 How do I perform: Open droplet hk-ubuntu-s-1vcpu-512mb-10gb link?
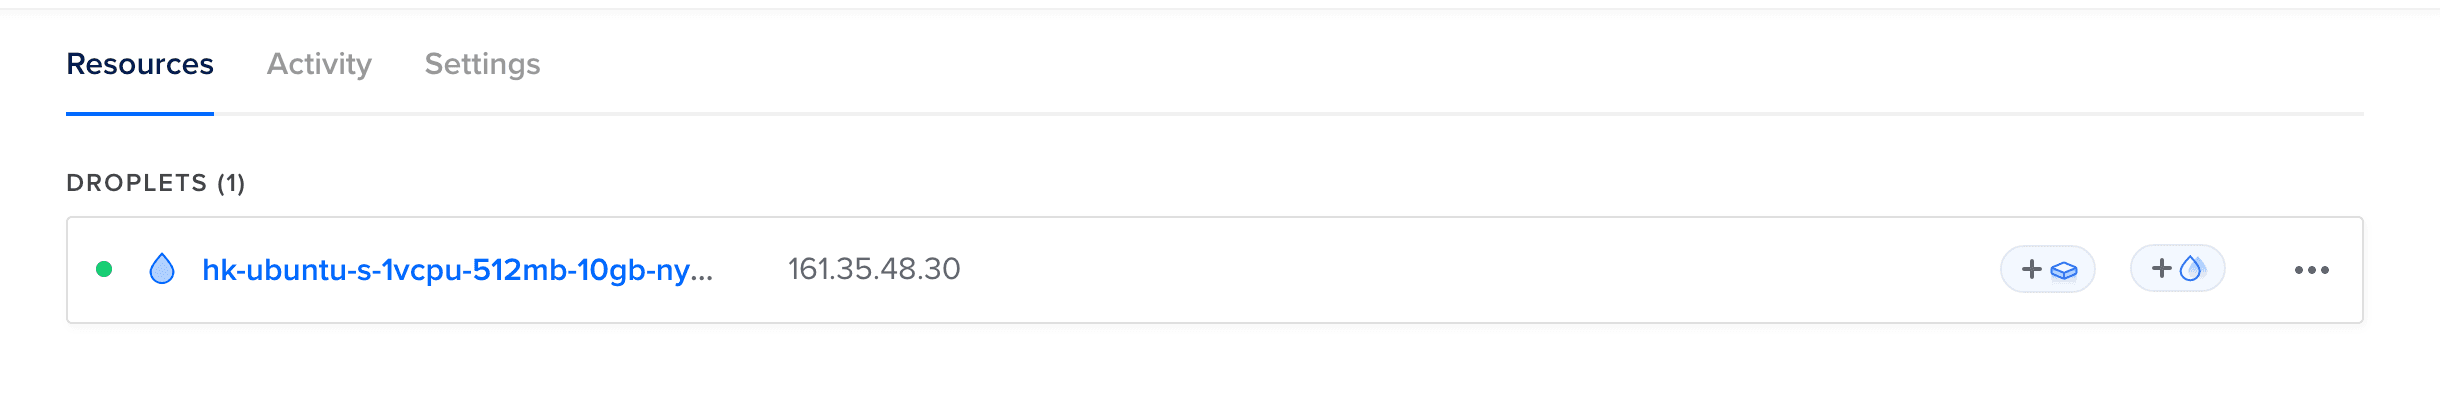pos(457,270)
